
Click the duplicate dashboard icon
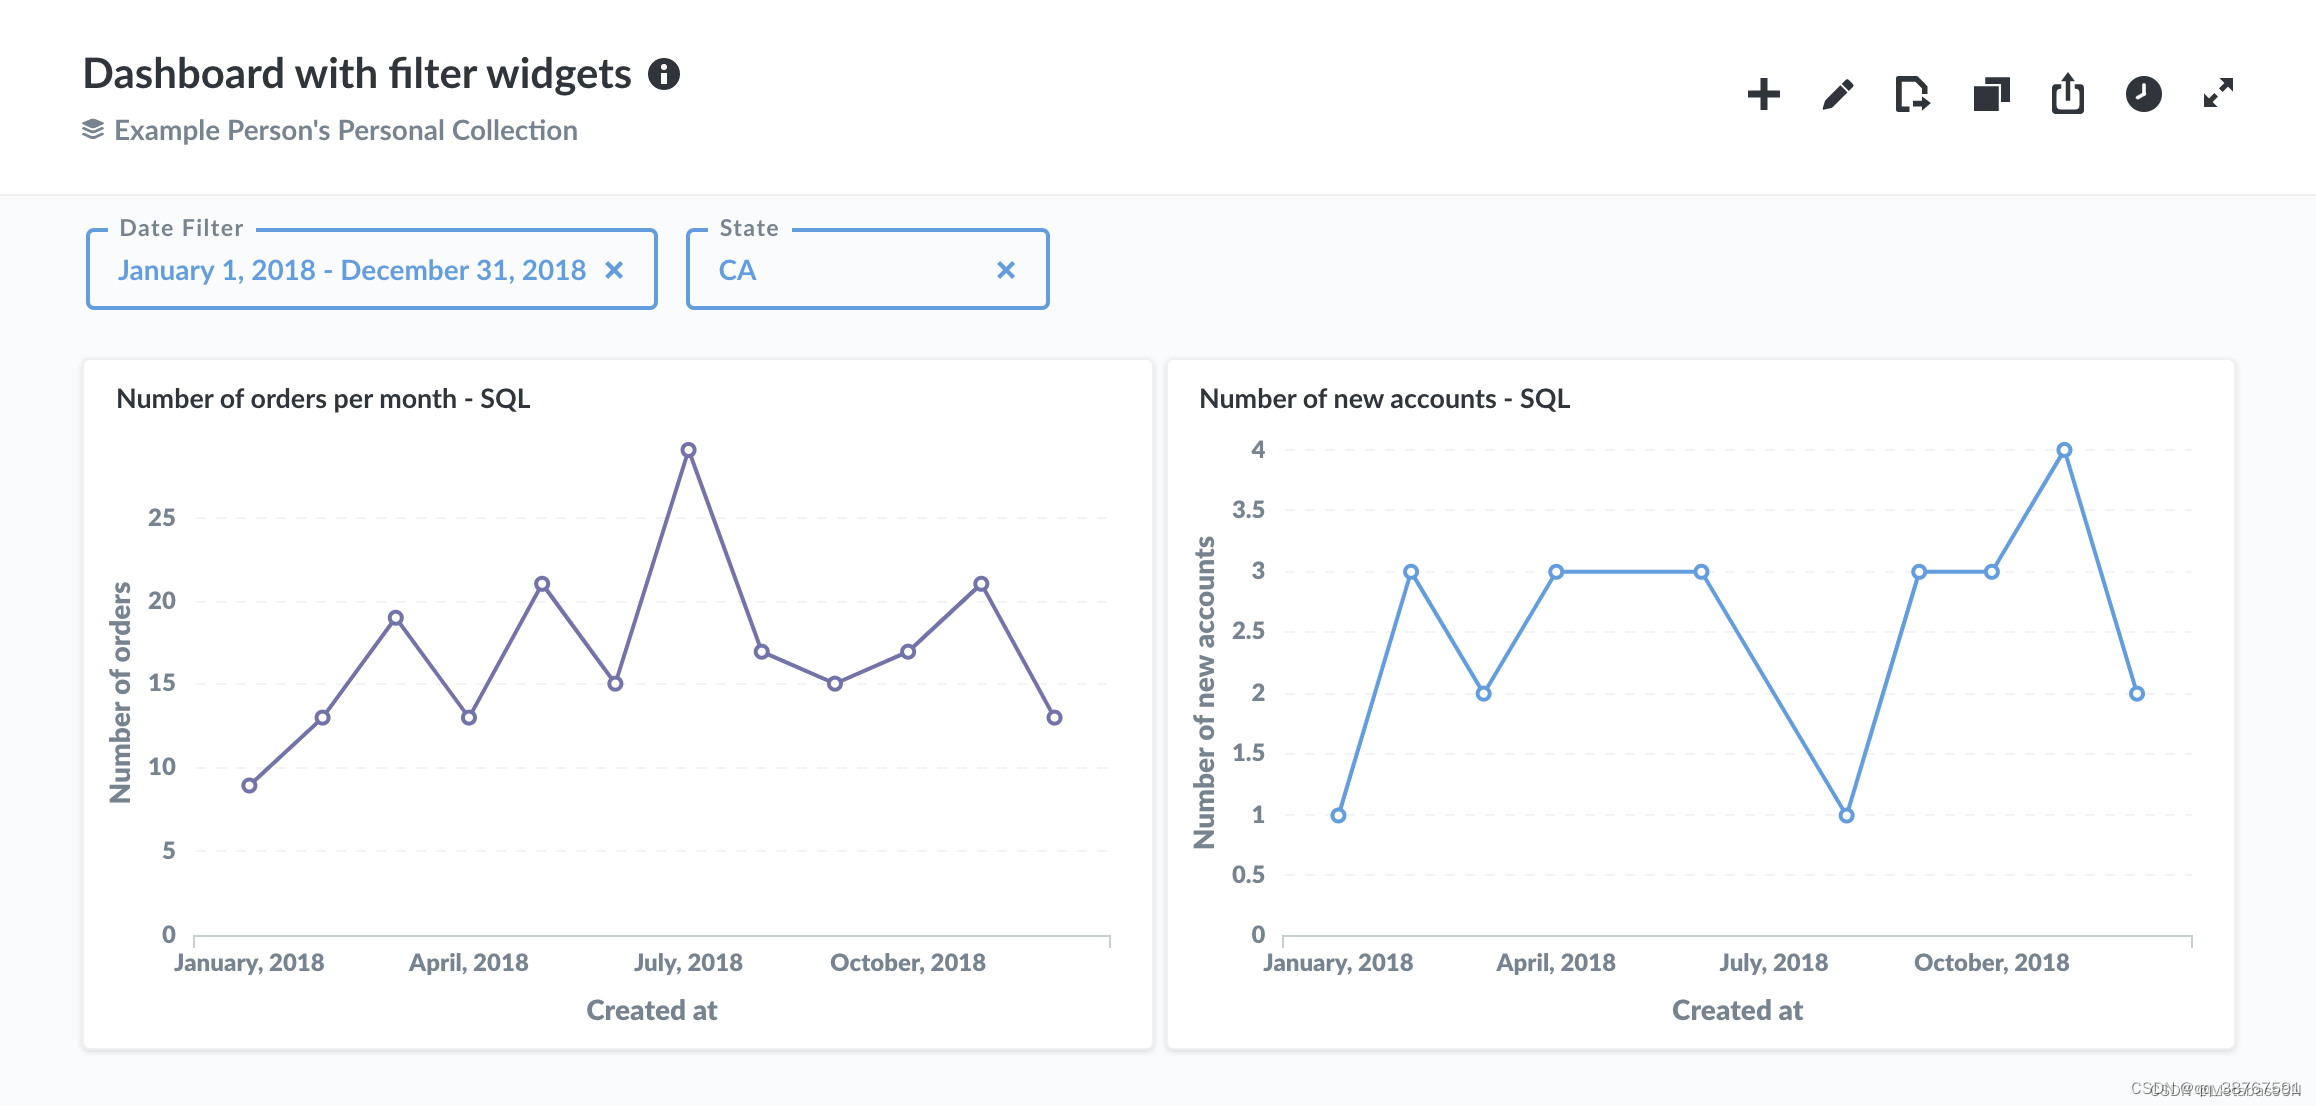pos(1990,94)
